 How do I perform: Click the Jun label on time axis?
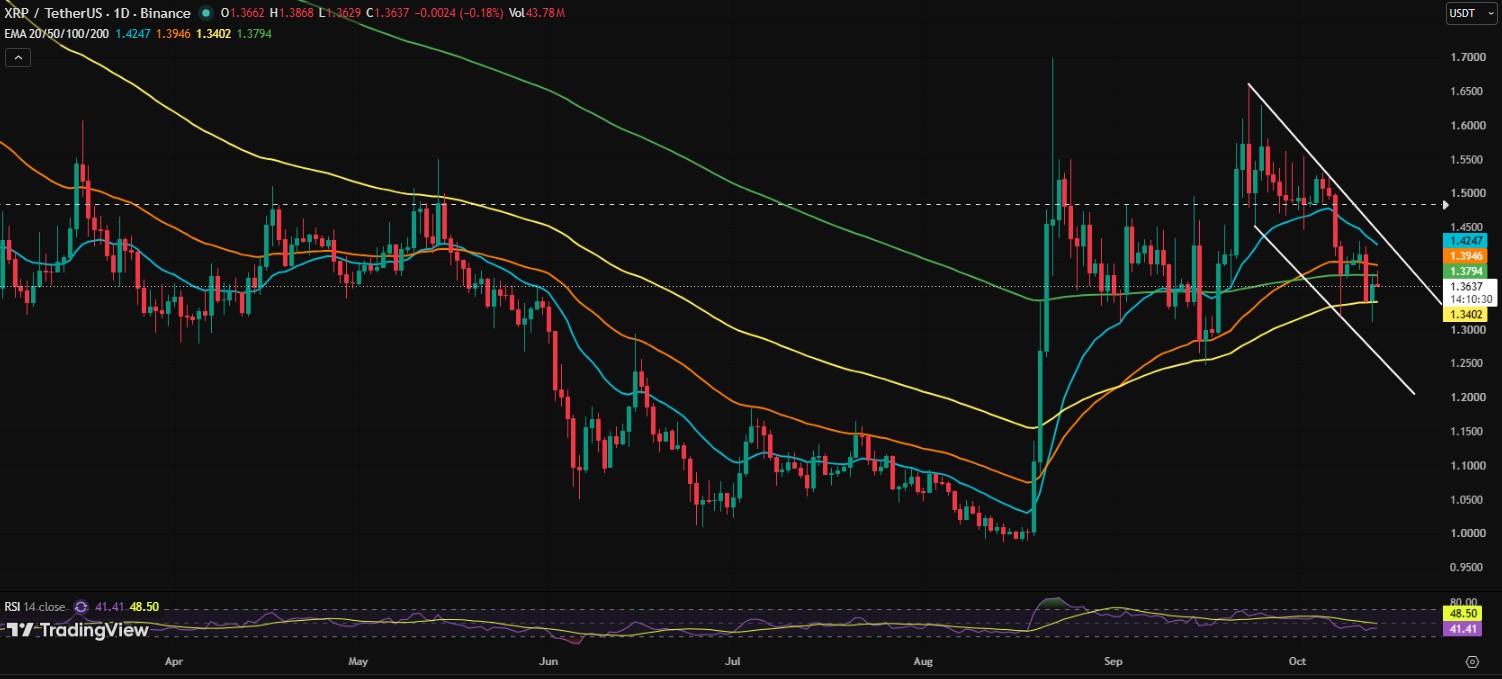click(547, 661)
